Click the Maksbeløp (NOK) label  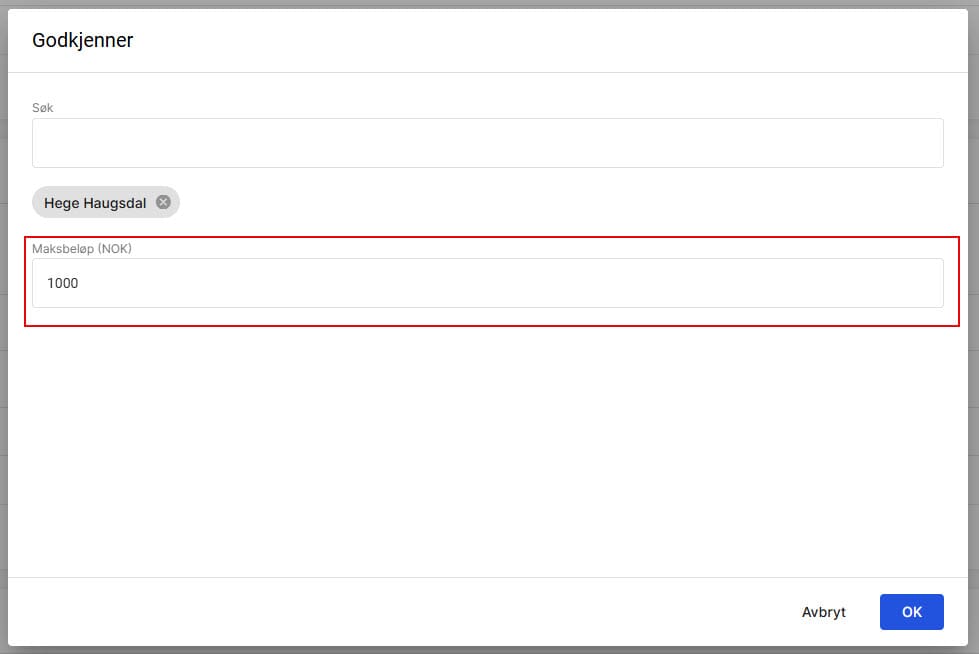click(82, 248)
